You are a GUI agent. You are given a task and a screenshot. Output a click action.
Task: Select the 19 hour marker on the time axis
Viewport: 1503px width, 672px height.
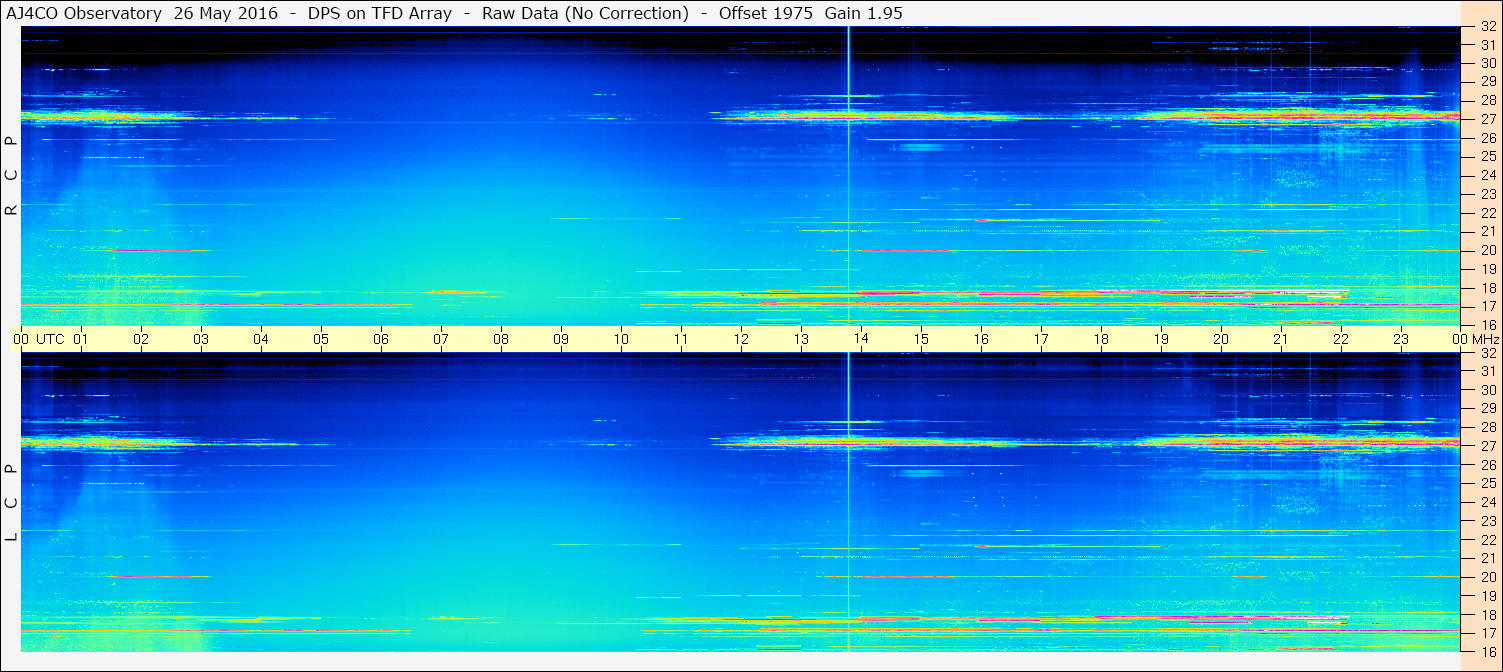click(x=1161, y=339)
